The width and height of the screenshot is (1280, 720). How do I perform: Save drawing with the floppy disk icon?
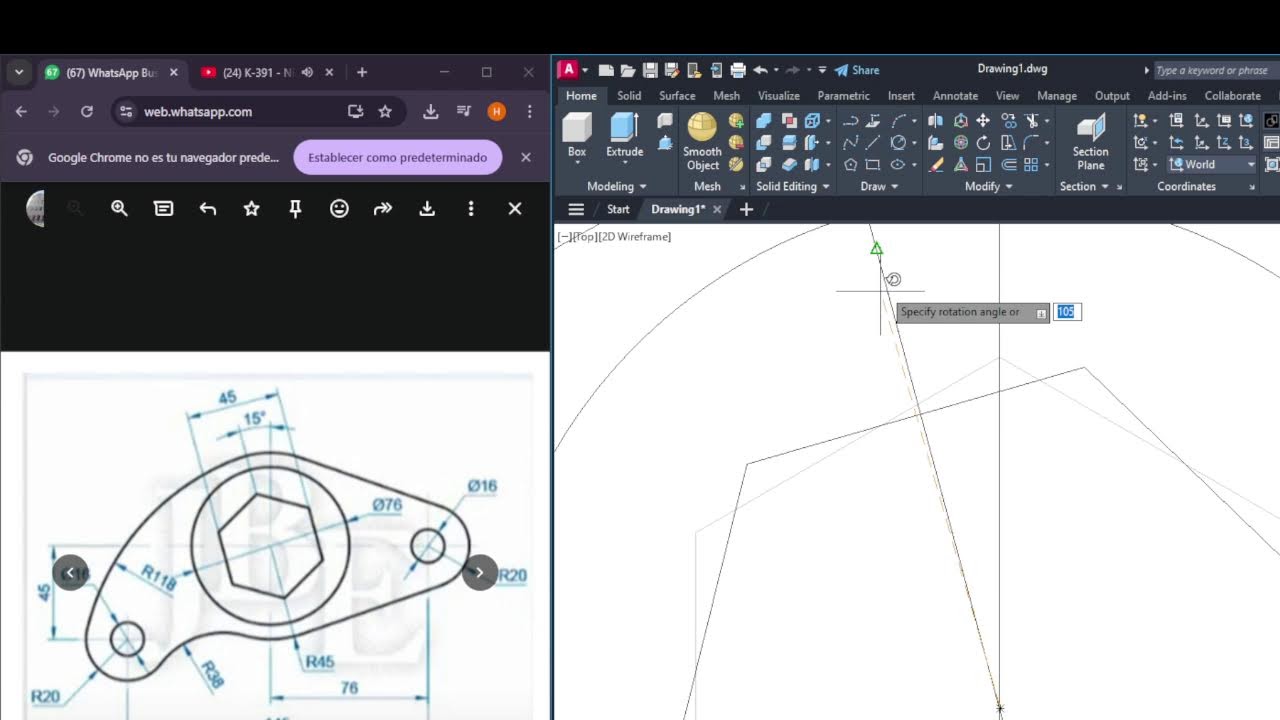pyautogui.click(x=650, y=70)
